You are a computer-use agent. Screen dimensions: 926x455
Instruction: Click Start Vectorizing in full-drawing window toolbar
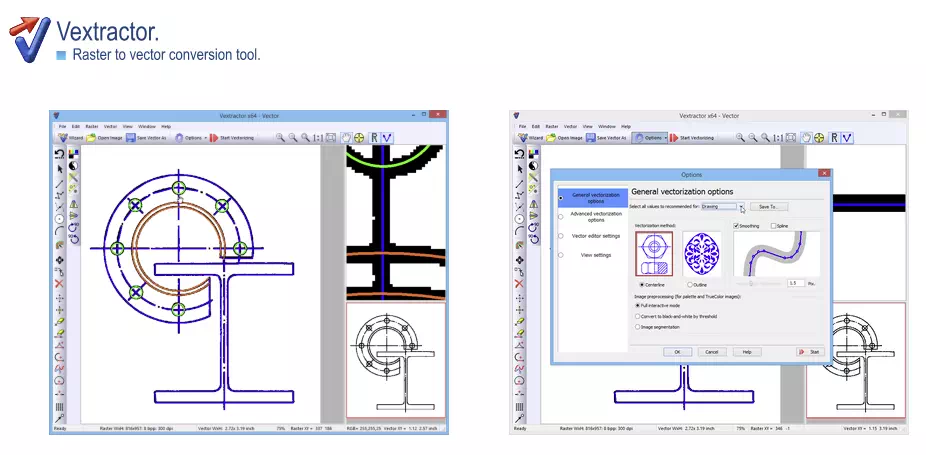click(232, 138)
